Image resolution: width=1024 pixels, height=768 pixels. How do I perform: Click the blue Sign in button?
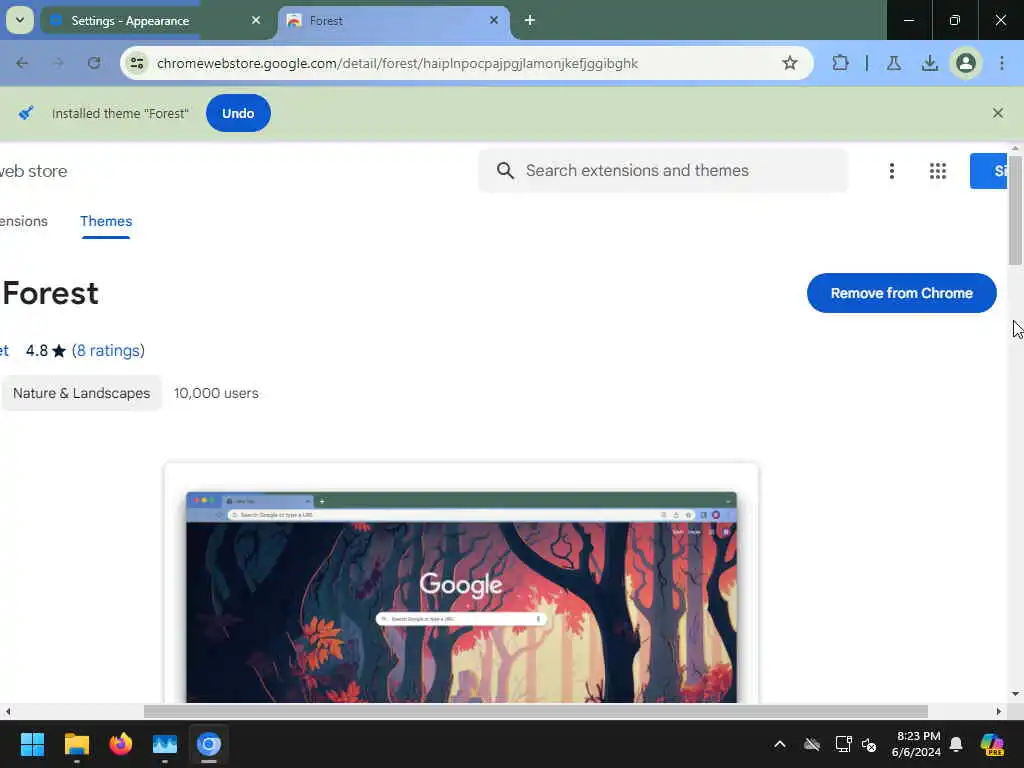click(x=989, y=171)
